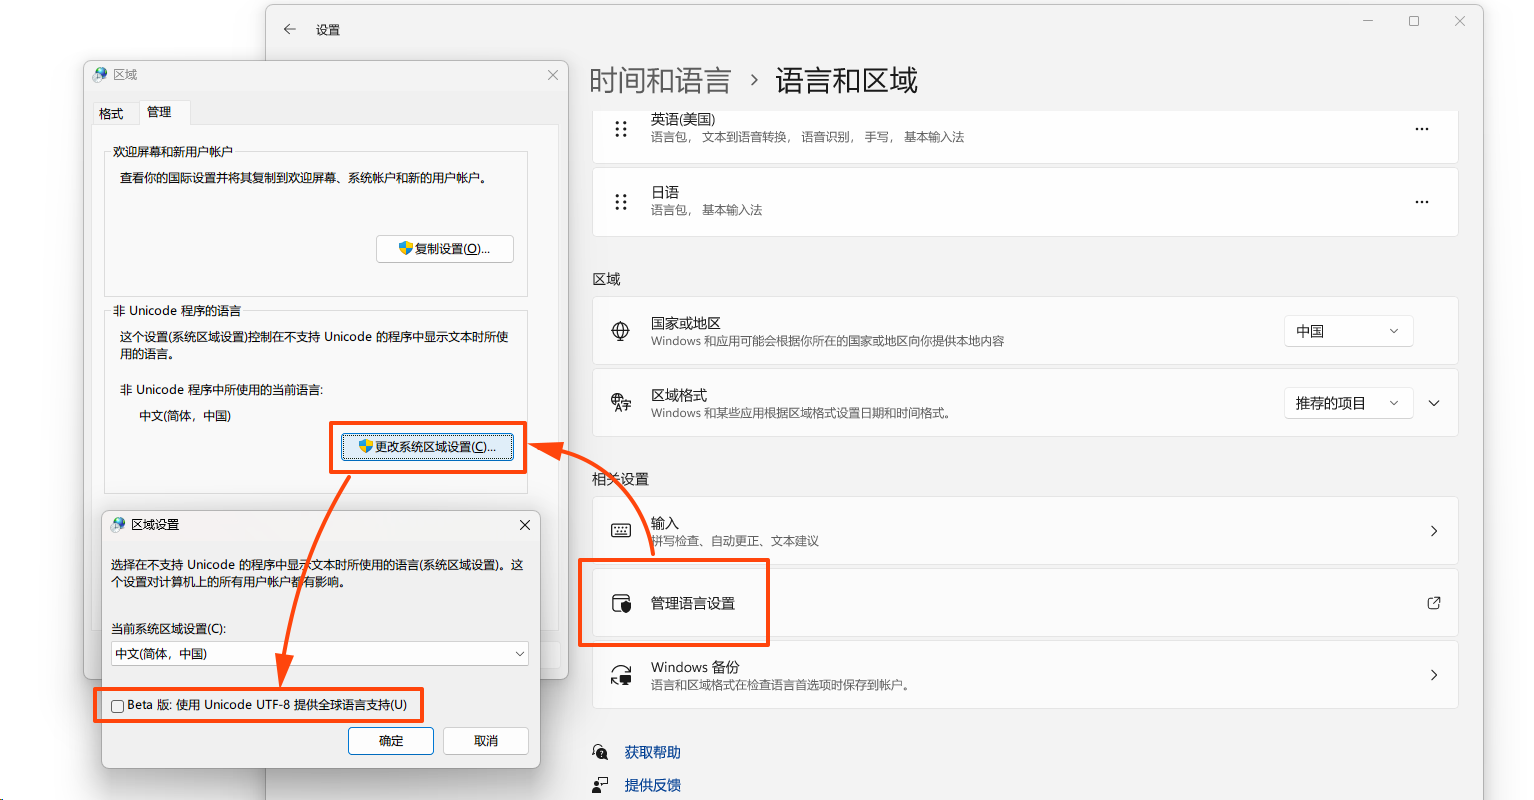
Task: Minimize the Settings window
Action: (x=1368, y=21)
